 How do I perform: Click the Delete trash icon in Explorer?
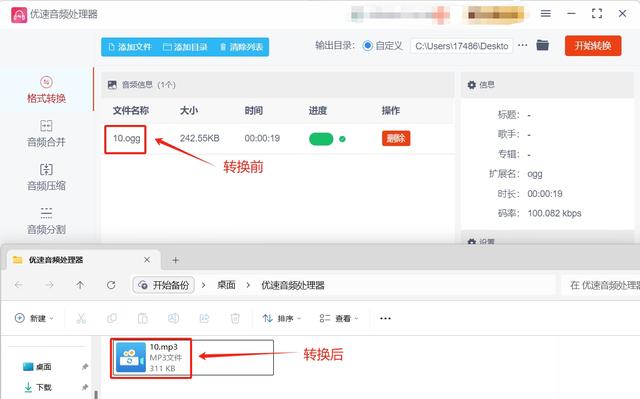pos(235,318)
